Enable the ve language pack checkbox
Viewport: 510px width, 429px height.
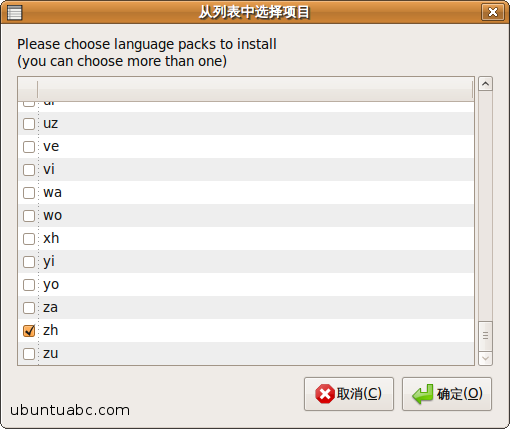(29, 147)
